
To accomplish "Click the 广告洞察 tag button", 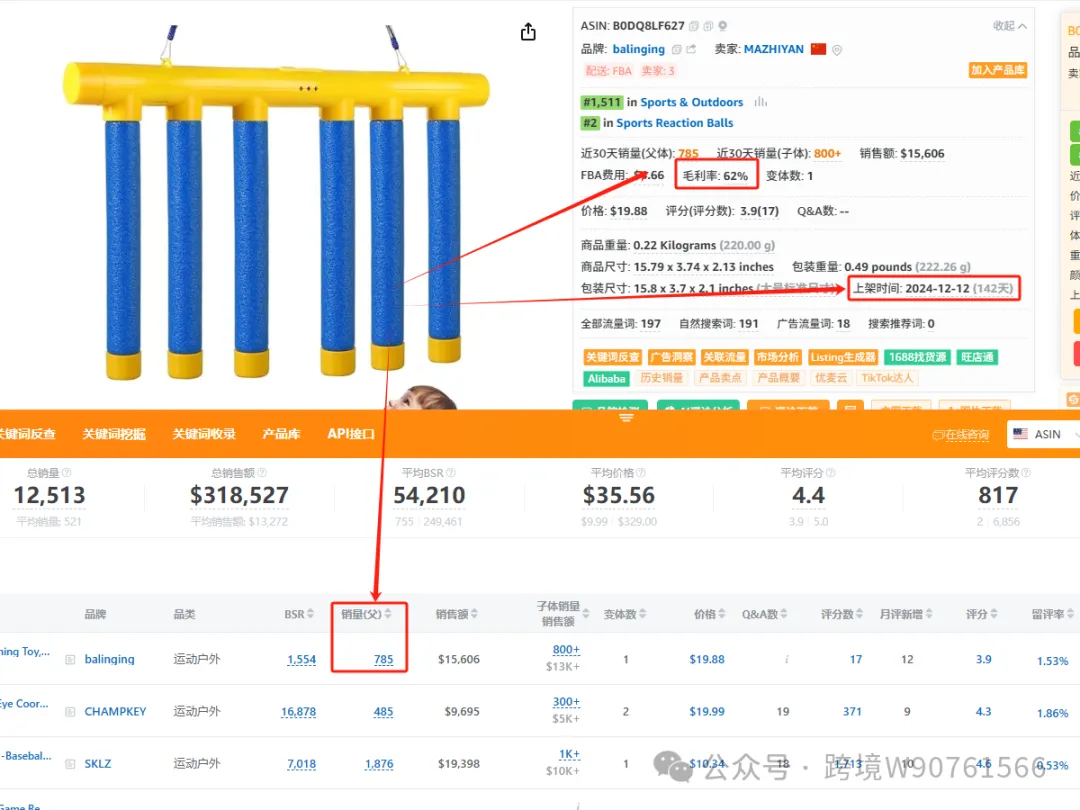I will click(672, 357).
